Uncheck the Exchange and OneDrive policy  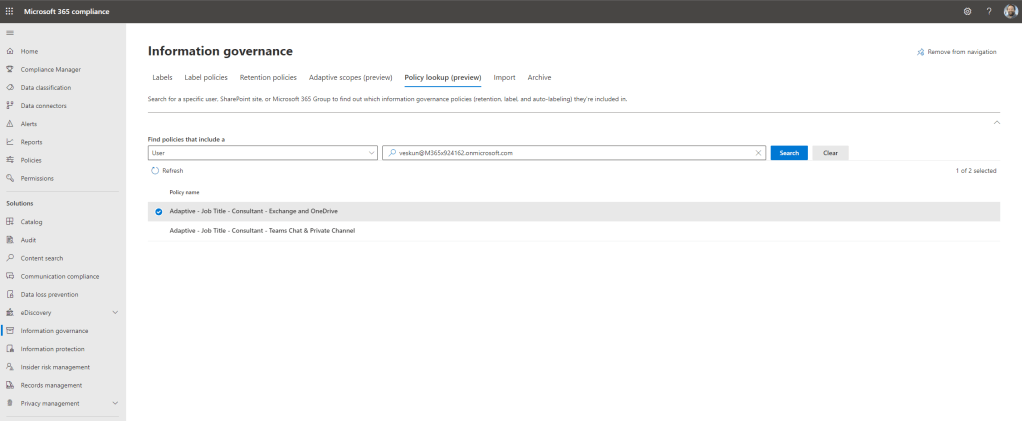159,212
